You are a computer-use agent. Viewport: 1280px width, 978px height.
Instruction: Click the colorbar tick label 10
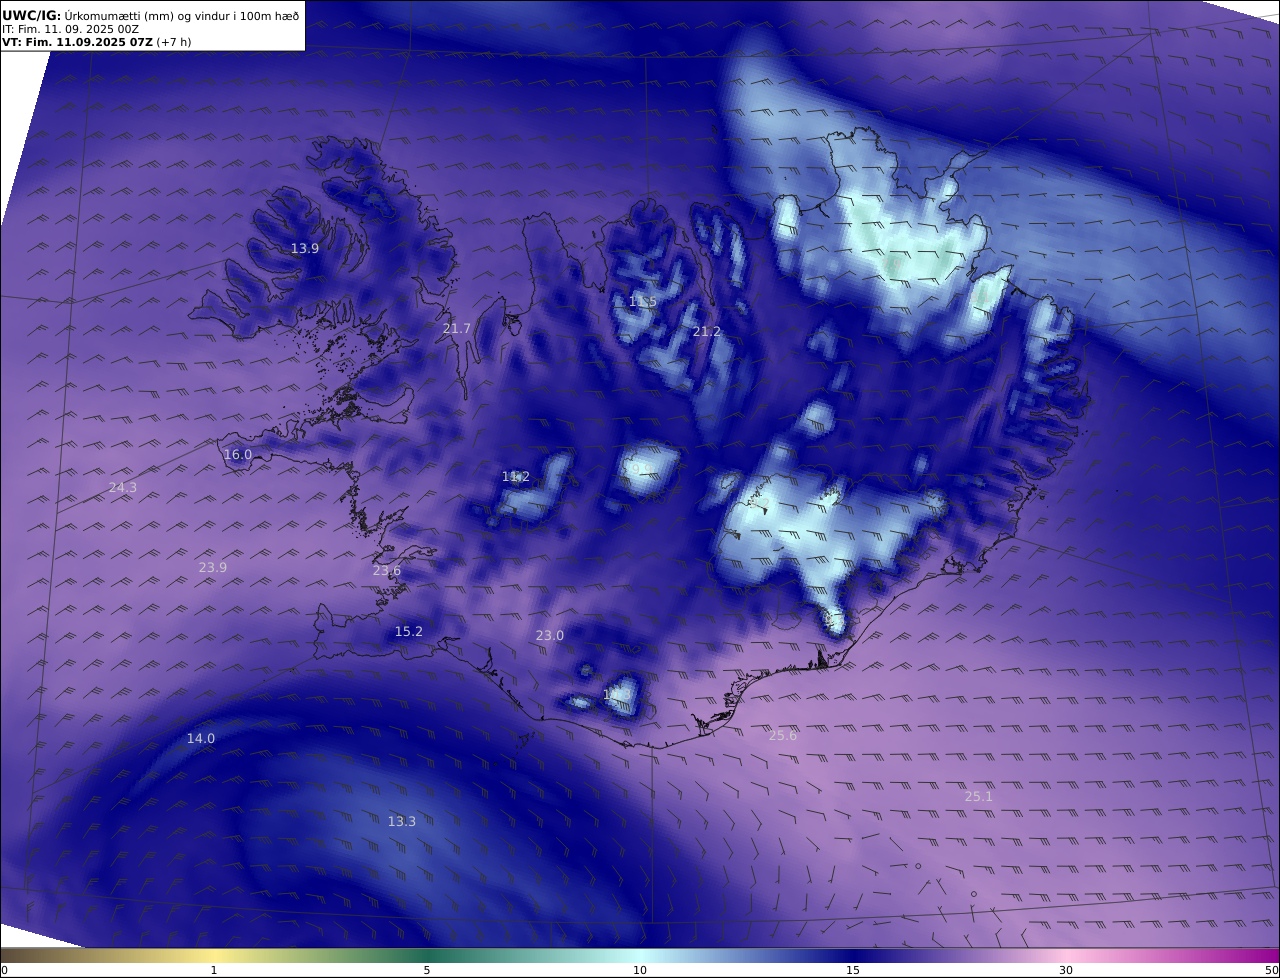639,970
